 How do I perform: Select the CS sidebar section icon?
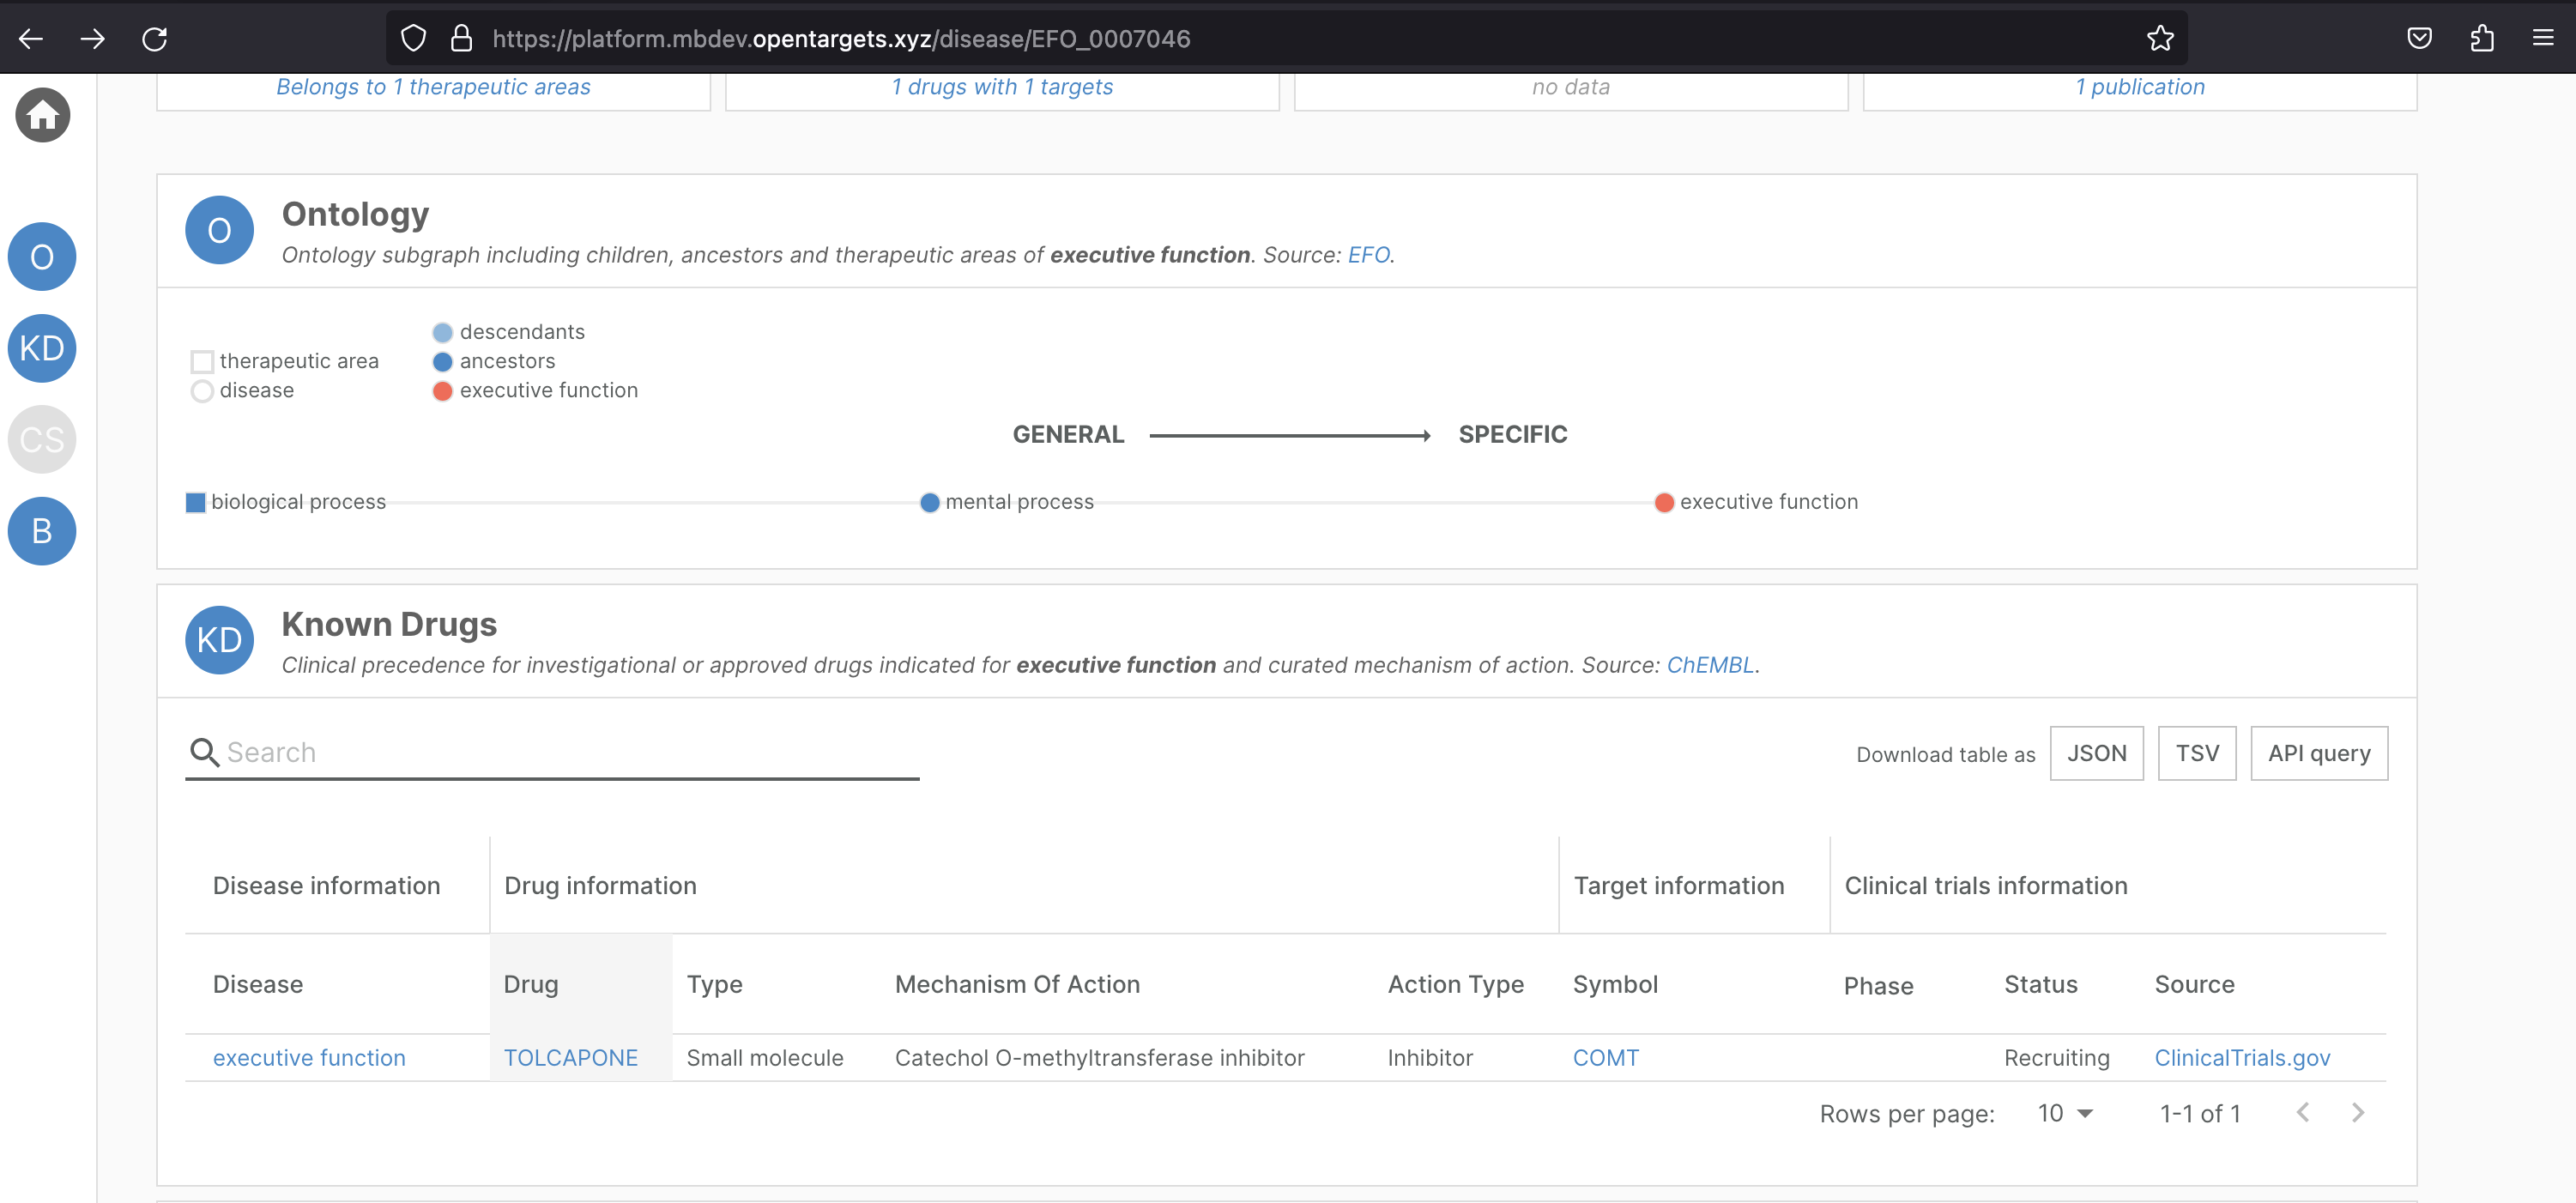(42, 439)
